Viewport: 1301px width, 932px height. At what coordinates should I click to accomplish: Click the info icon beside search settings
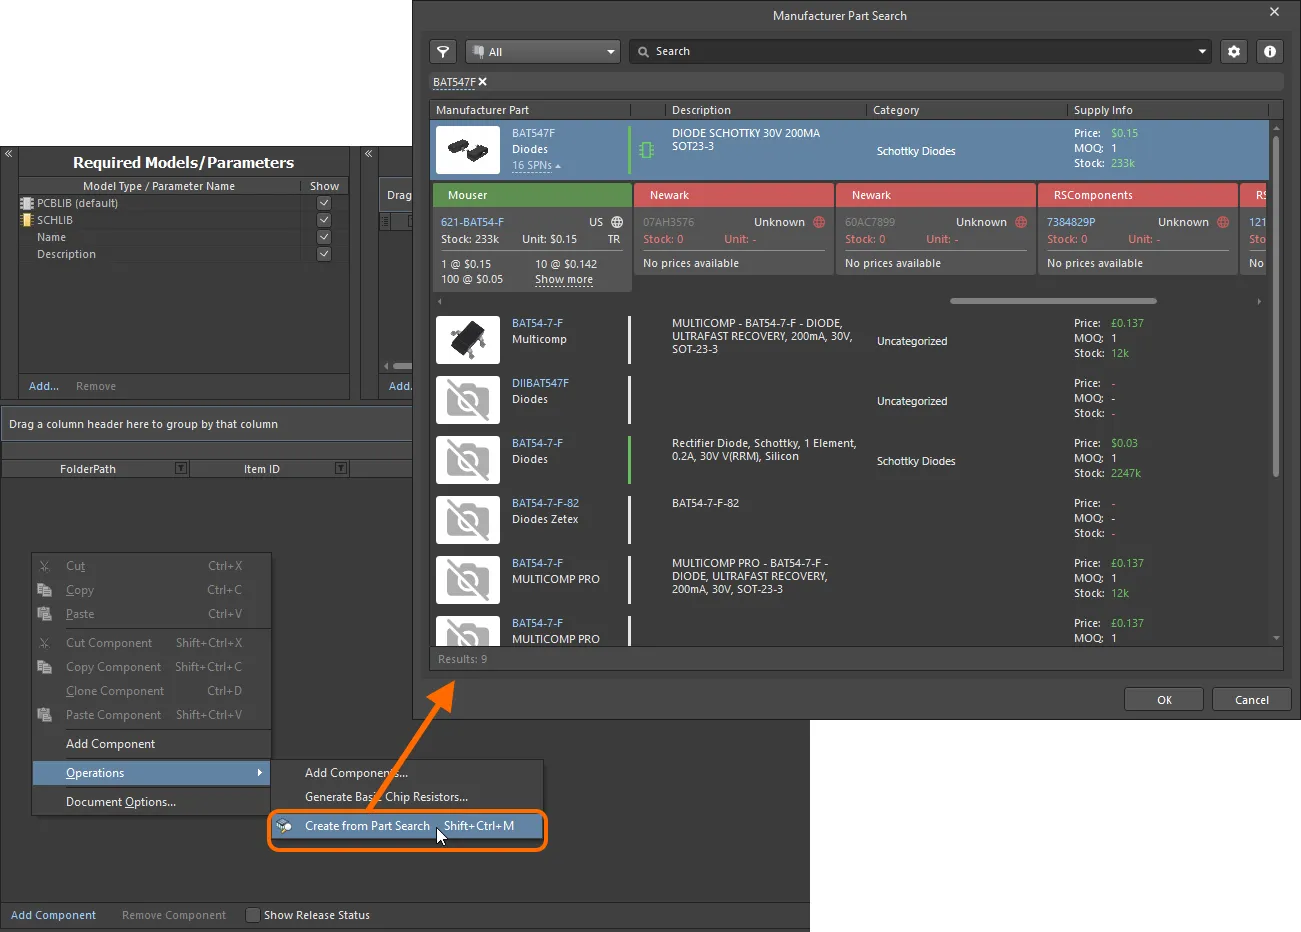pyautogui.click(x=1269, y=51)
